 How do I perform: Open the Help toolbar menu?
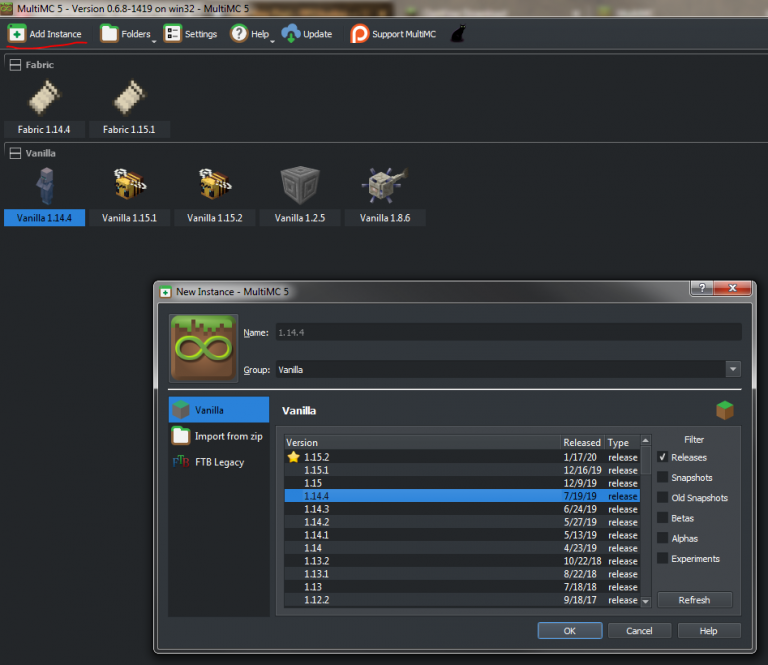click(x=252, y=34)
